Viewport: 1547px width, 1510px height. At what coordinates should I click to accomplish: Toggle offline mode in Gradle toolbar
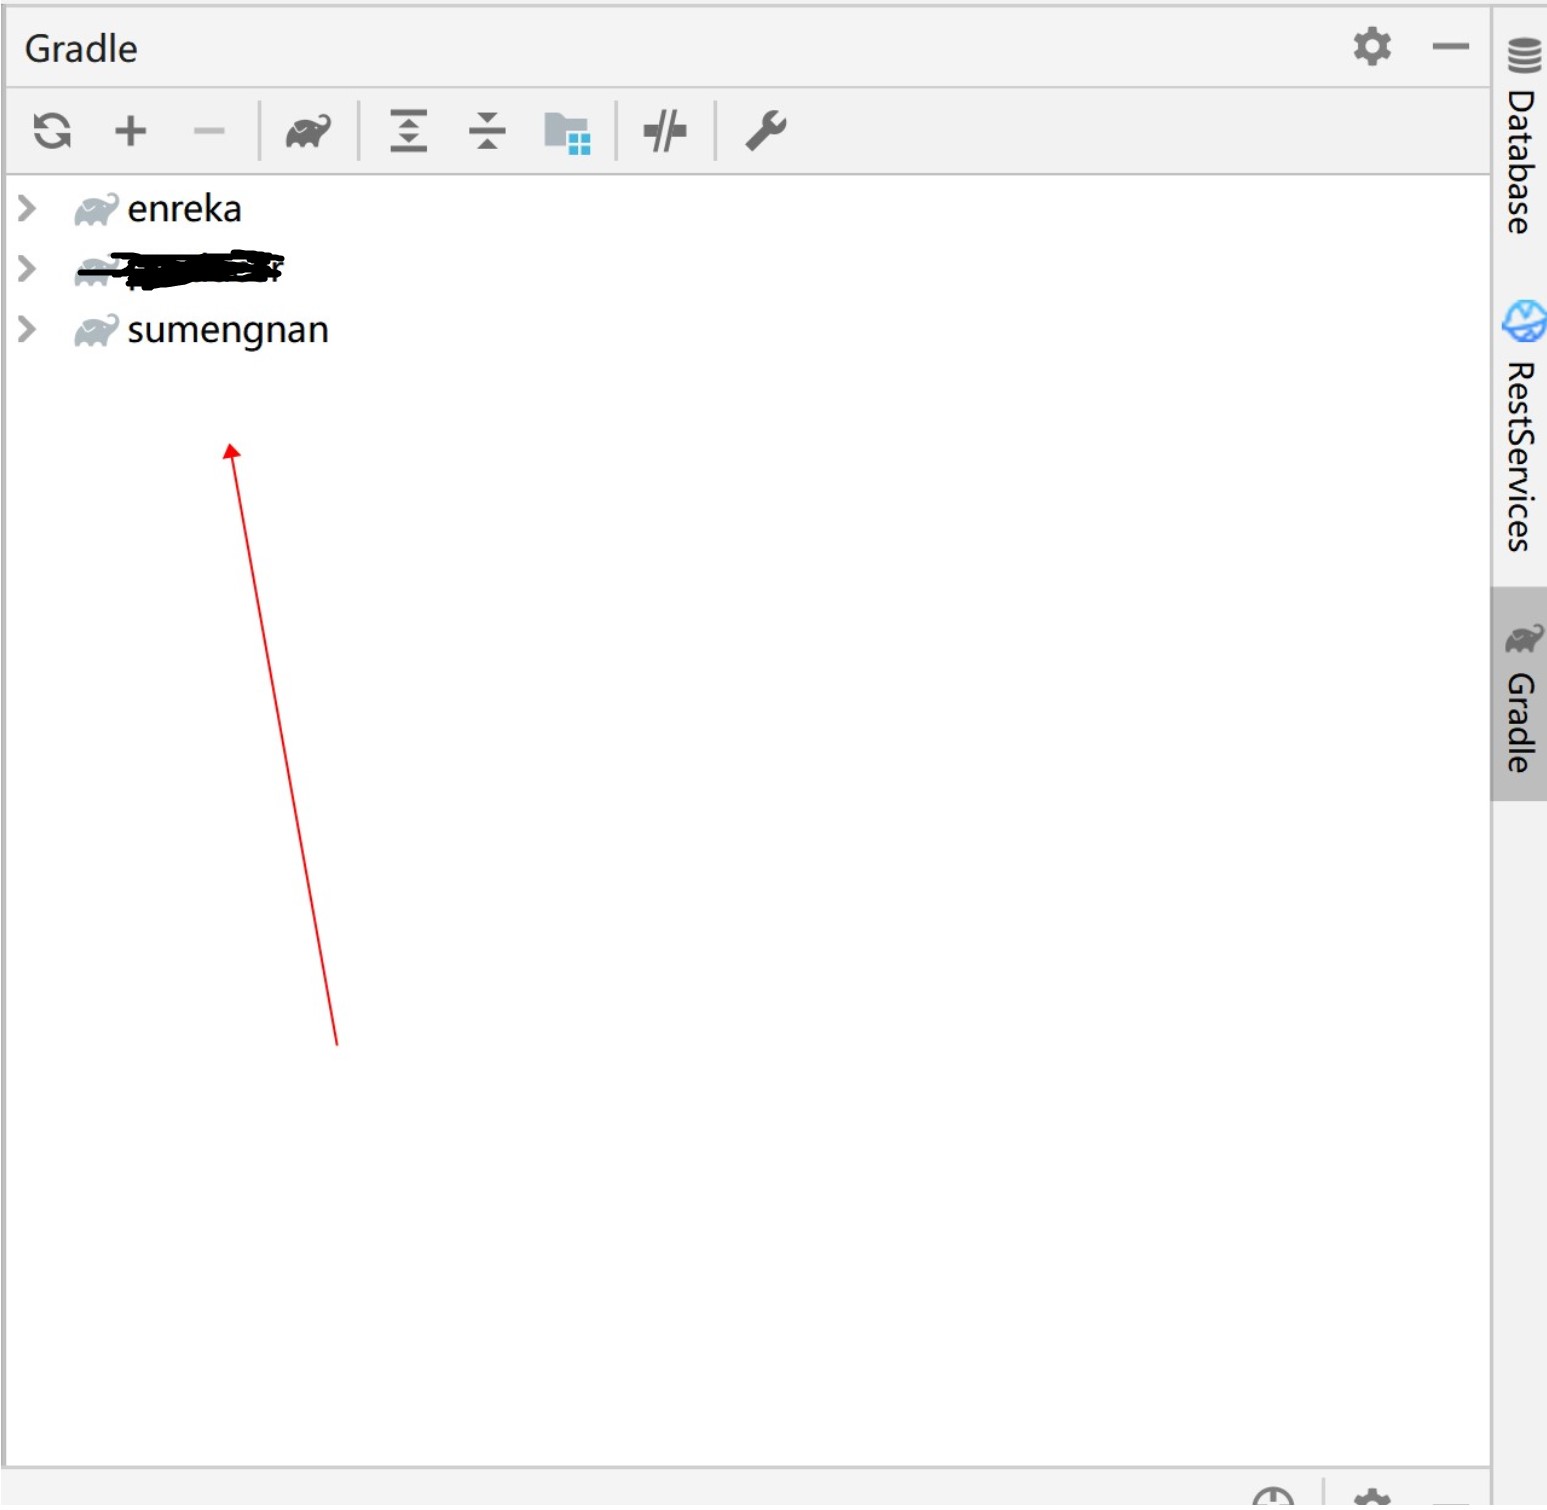(x=665, y=131)
